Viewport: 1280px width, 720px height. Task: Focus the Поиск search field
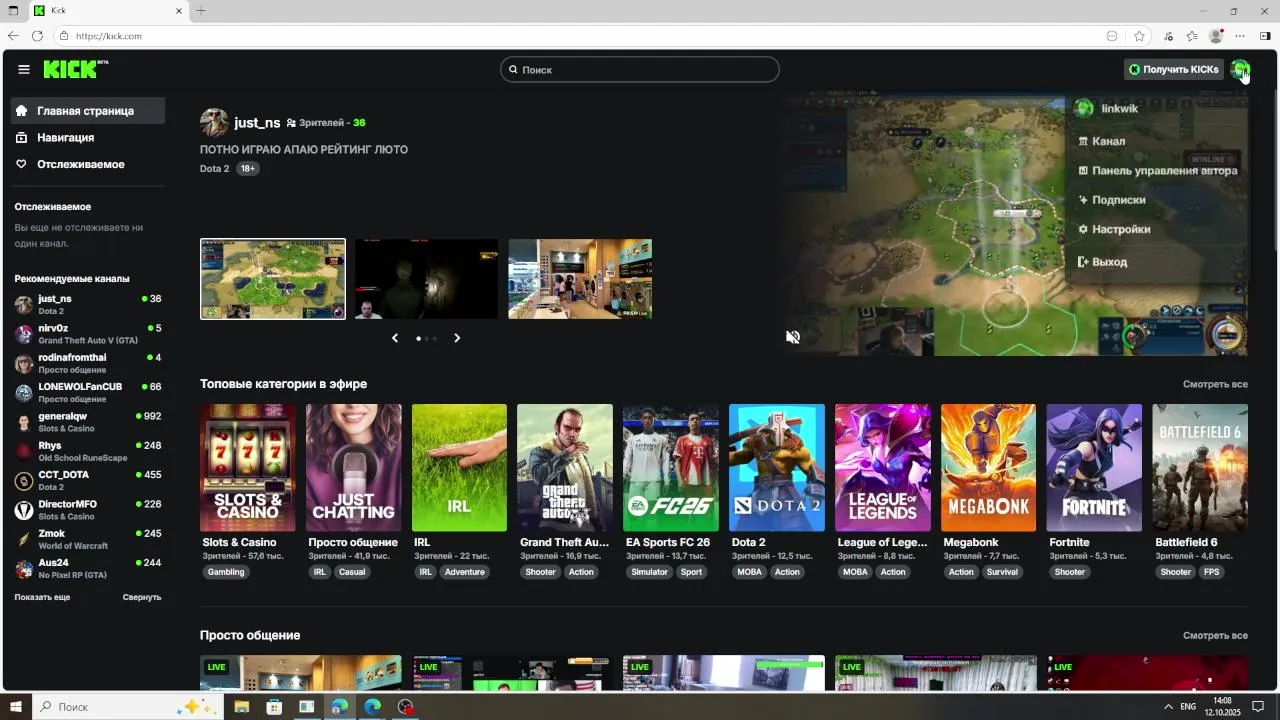click(x=640, y=69)
